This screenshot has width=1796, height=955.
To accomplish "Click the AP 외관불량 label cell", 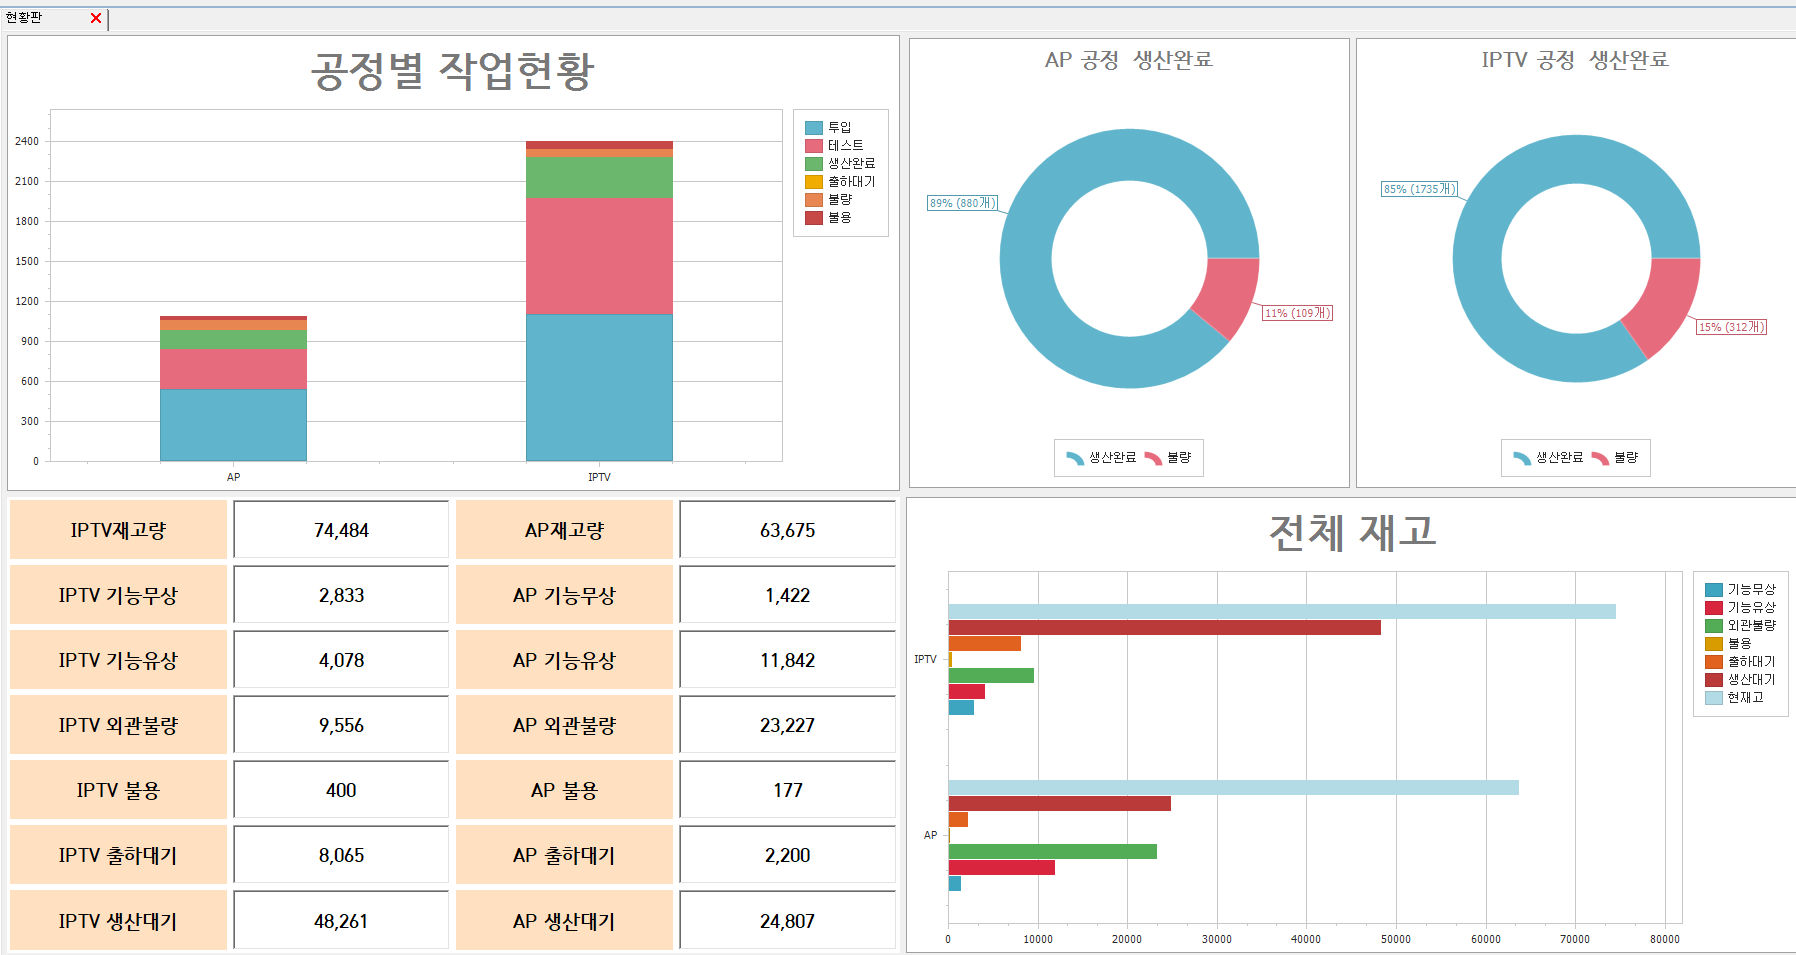I will pos(564,725).
